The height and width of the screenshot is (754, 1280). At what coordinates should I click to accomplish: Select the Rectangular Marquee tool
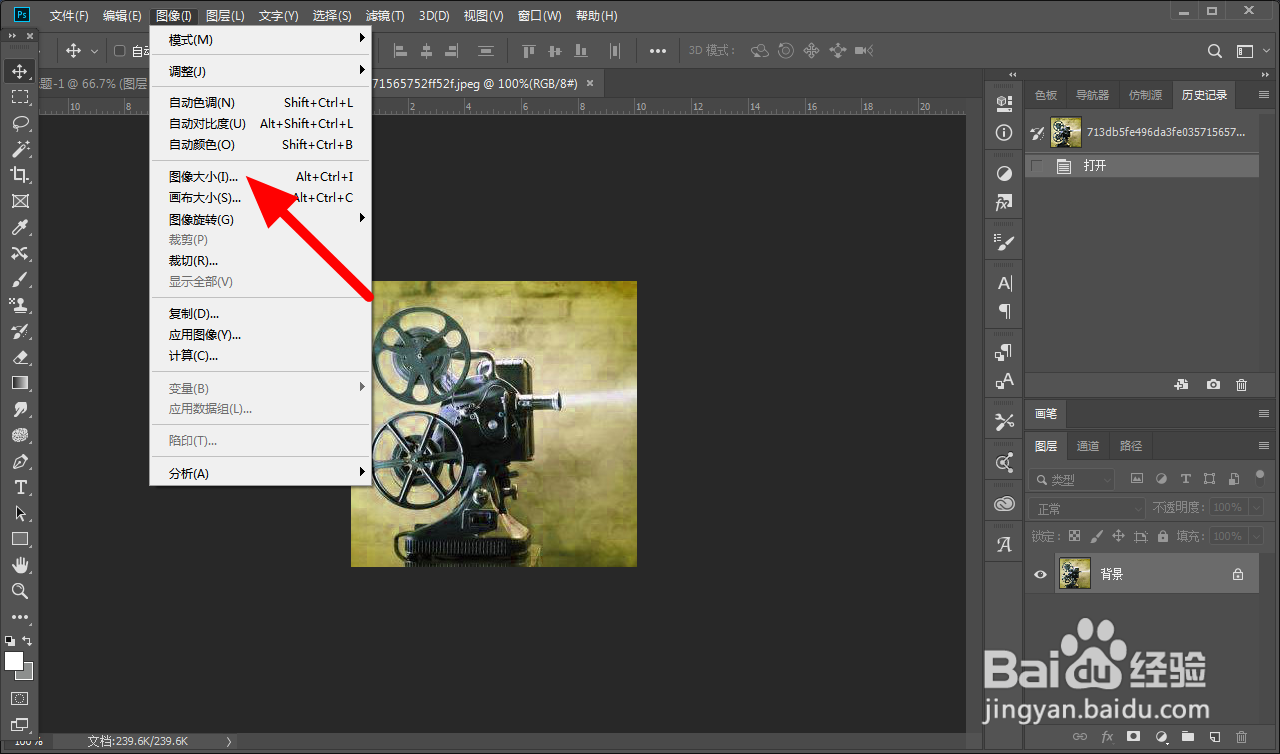(x=20, y=97)
